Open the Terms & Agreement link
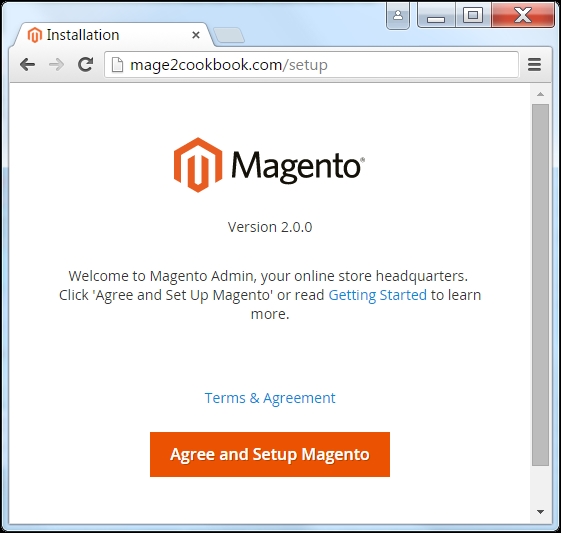Screen dimensions: 561x533 pos(270,398)
